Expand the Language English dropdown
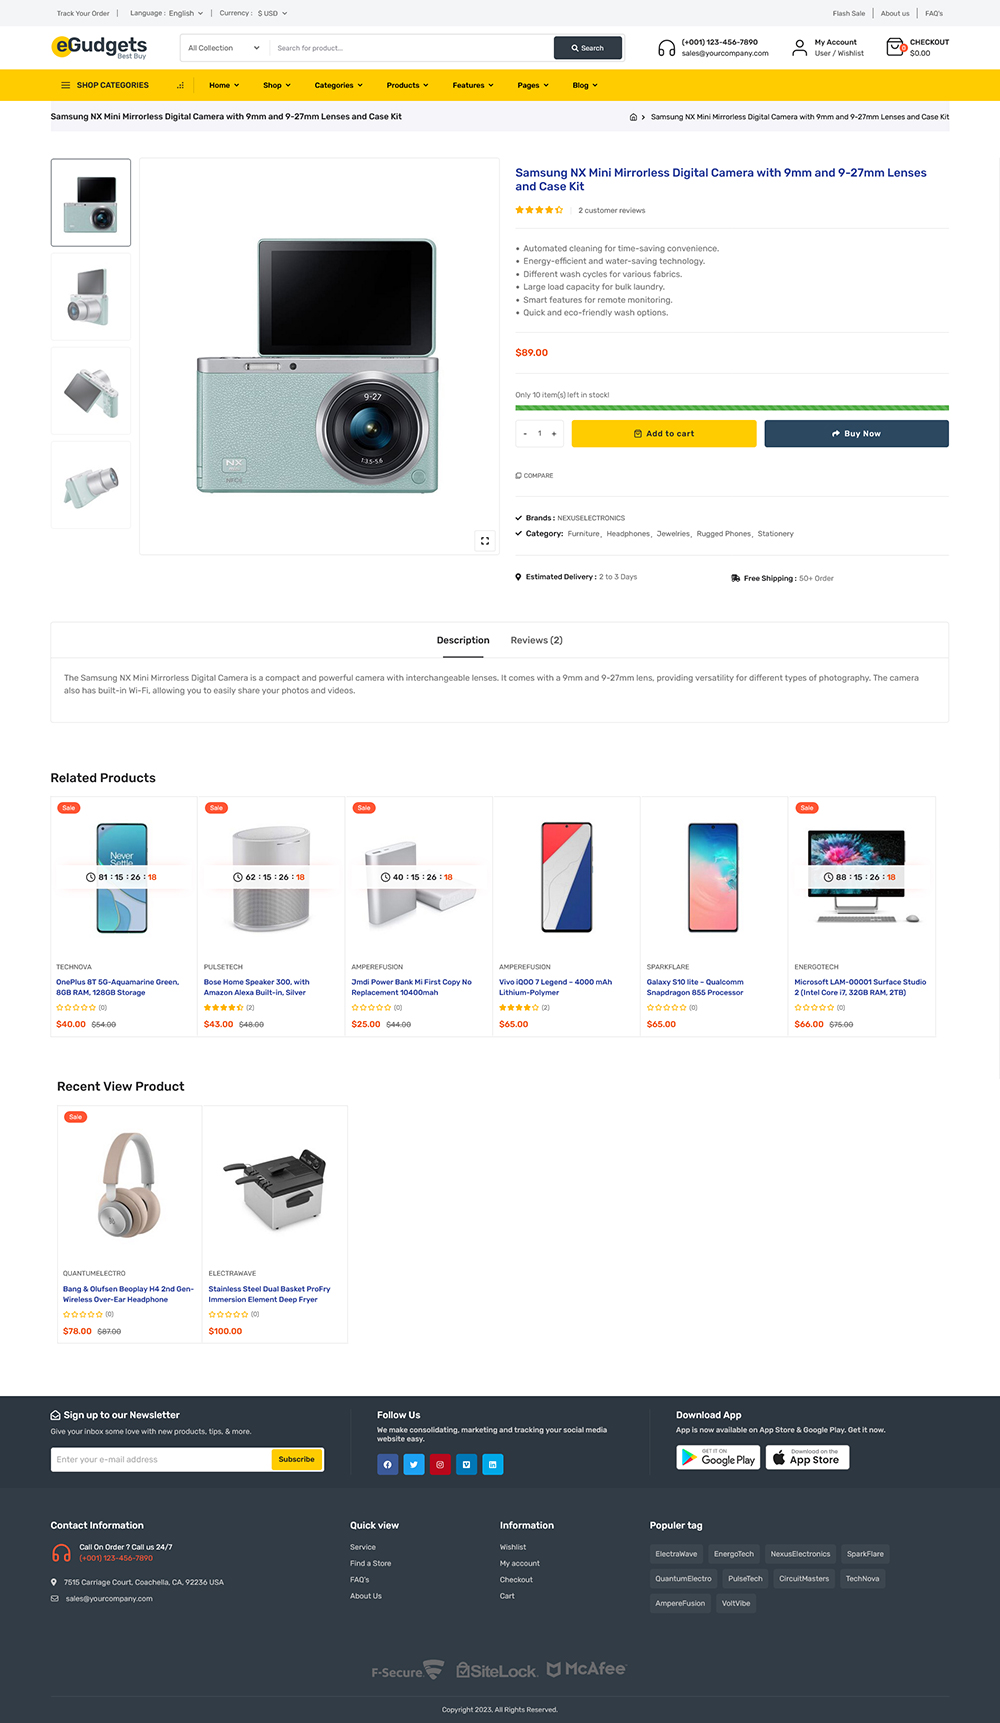1000x1723 pixels. (167, 13)
